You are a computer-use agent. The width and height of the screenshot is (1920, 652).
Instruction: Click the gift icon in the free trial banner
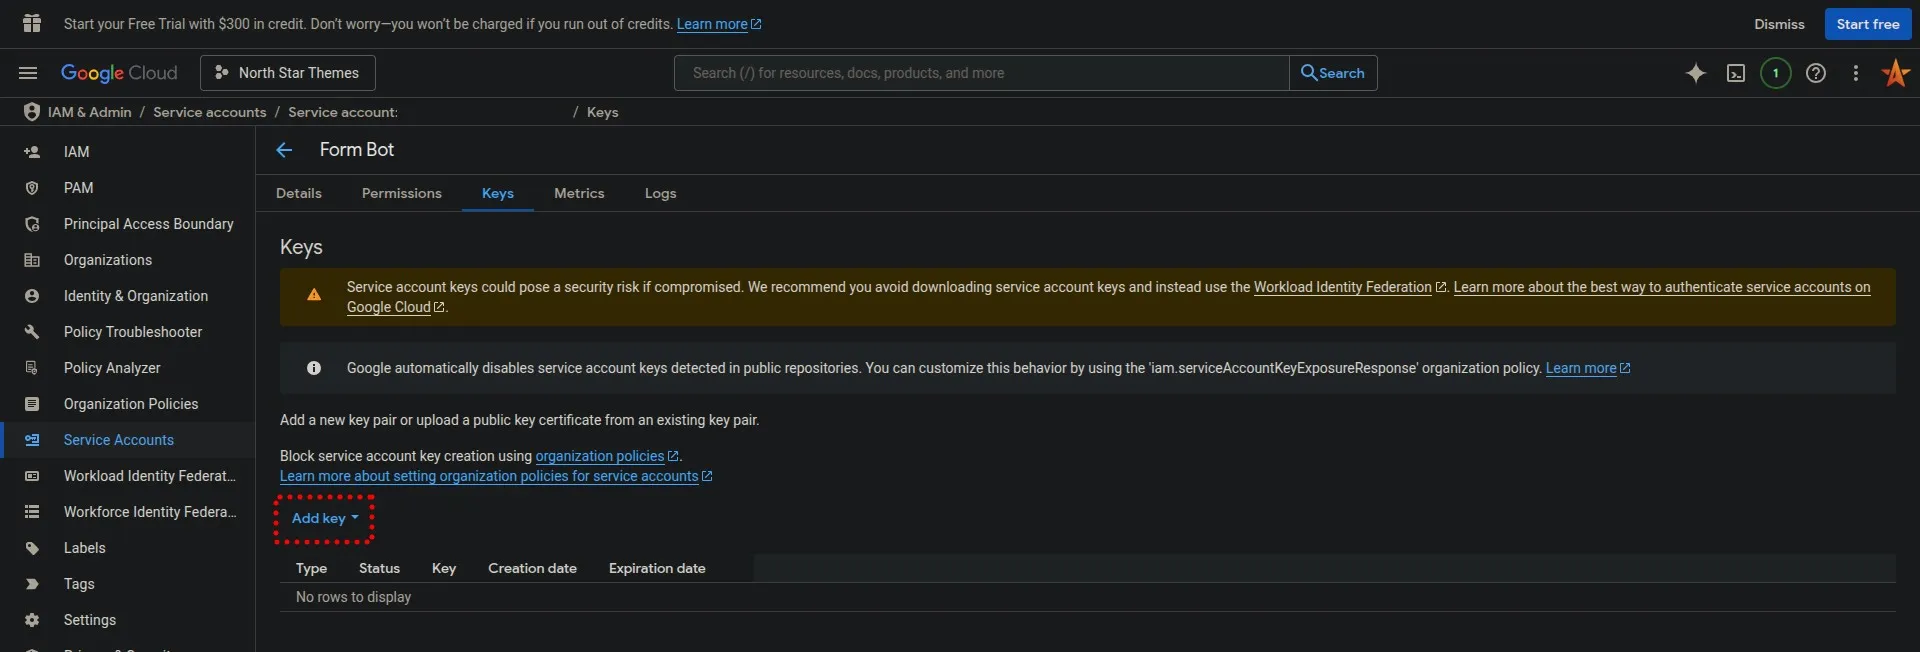pyautogui.click(x=32, y=23)
